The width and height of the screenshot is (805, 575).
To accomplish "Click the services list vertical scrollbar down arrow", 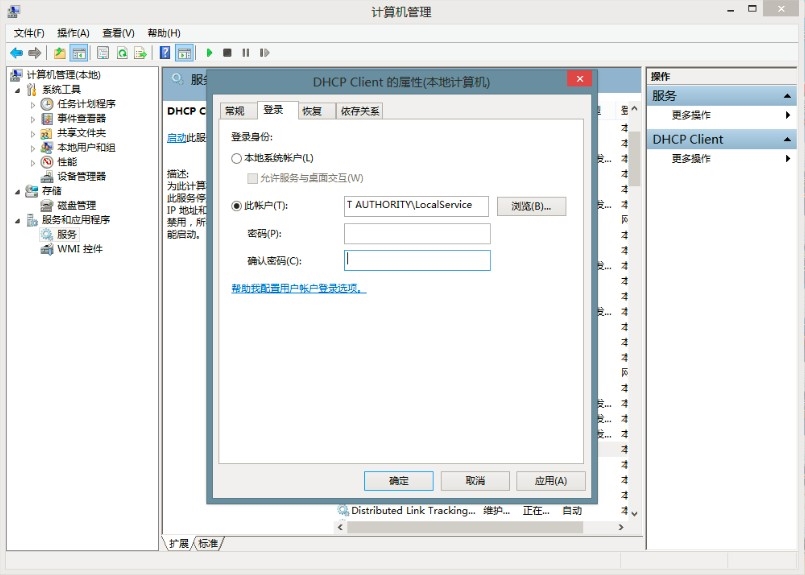I will pos(635,513).
